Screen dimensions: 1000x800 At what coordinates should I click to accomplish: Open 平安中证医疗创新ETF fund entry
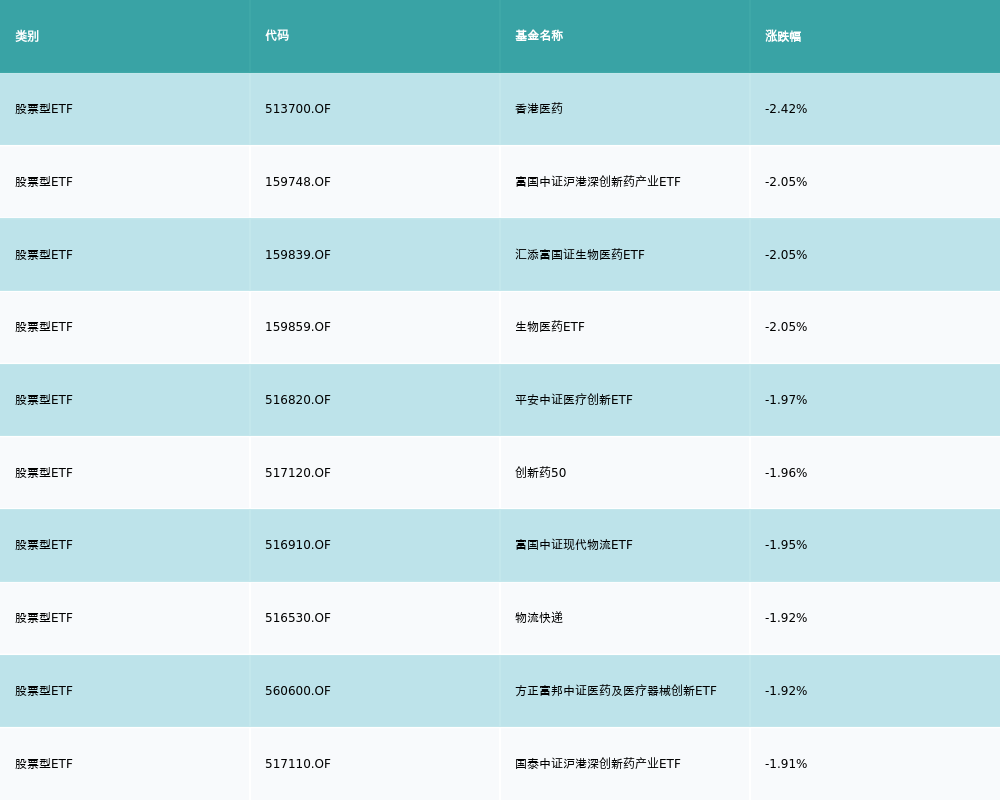pos(574,400)
